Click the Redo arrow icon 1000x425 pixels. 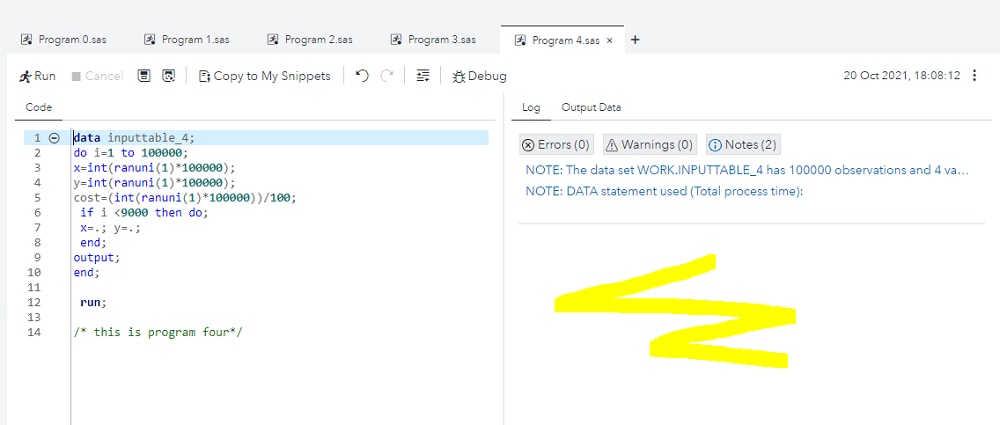coord(387,76)
